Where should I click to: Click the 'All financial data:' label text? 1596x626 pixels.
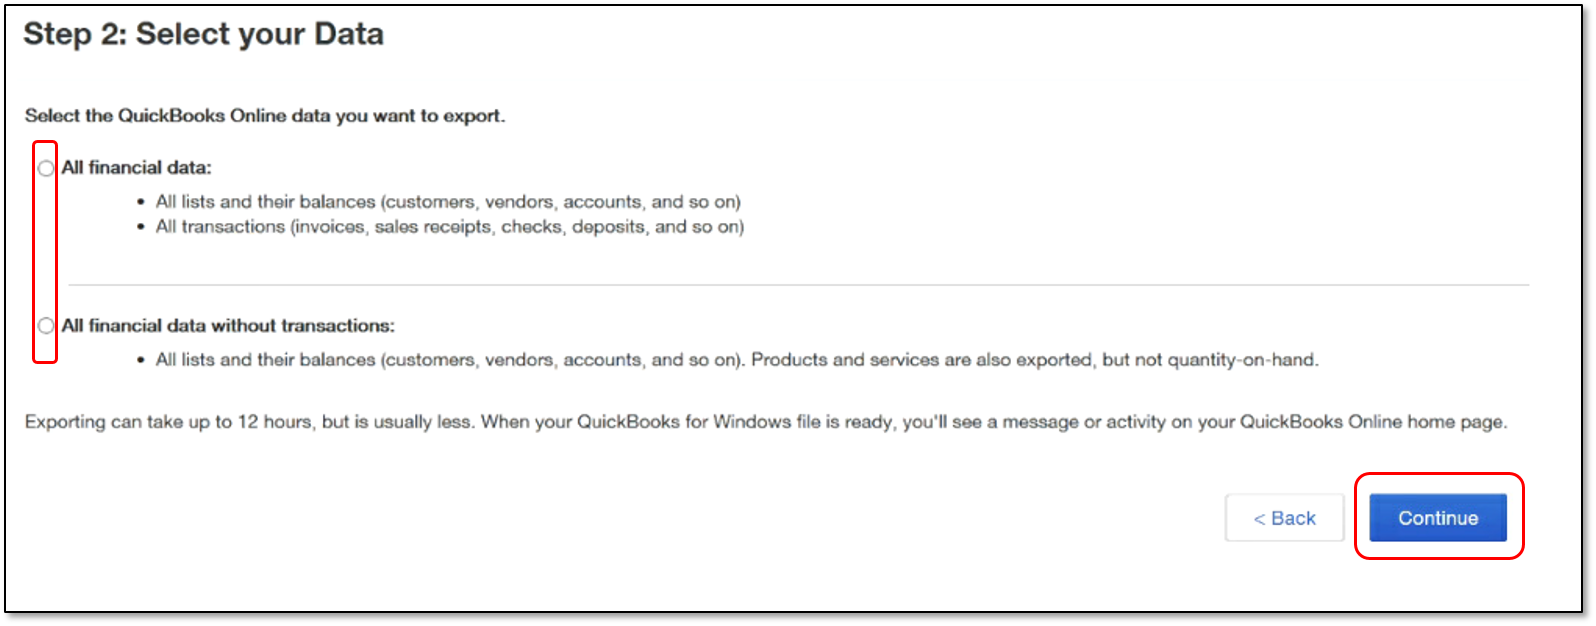[x=137, y=168]
